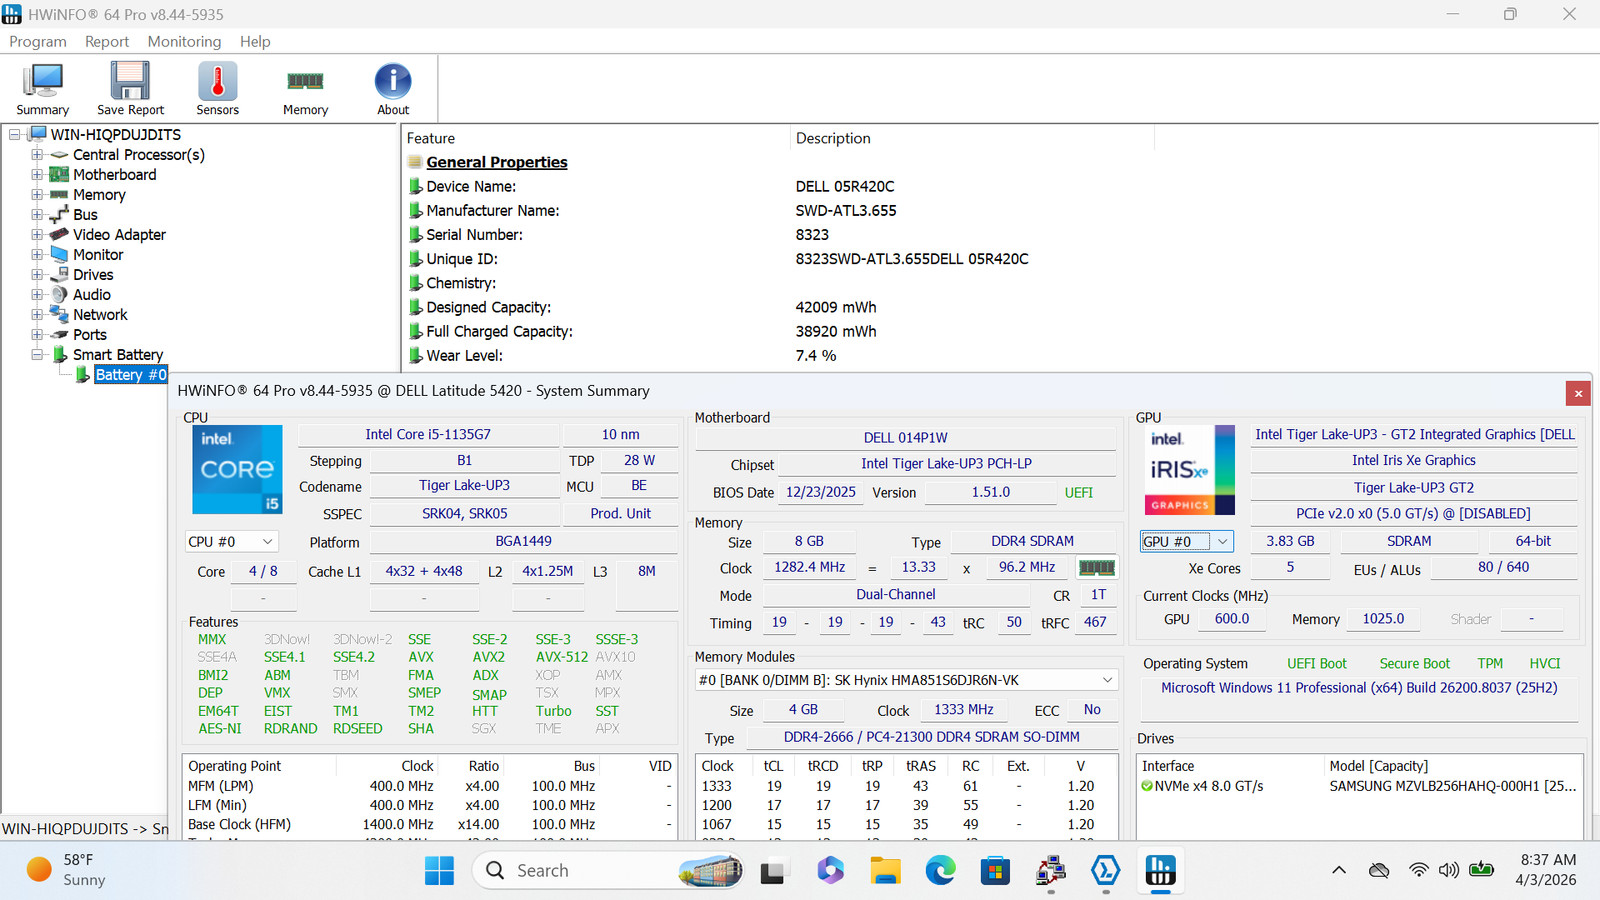This screenshot has width=1600, height=900.
Task: Click the HWiNFO taskbar icon
Action: coord(1160,871)
